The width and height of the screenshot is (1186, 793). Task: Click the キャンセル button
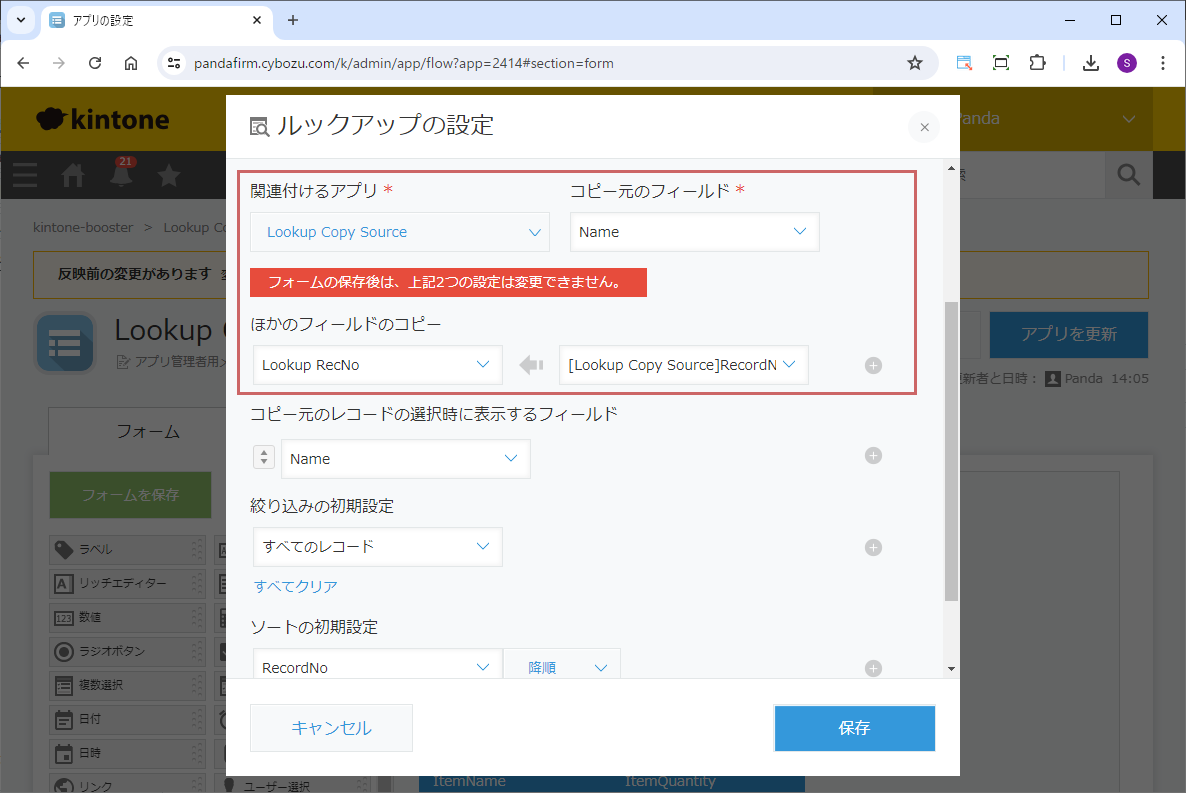click(331, 728)
